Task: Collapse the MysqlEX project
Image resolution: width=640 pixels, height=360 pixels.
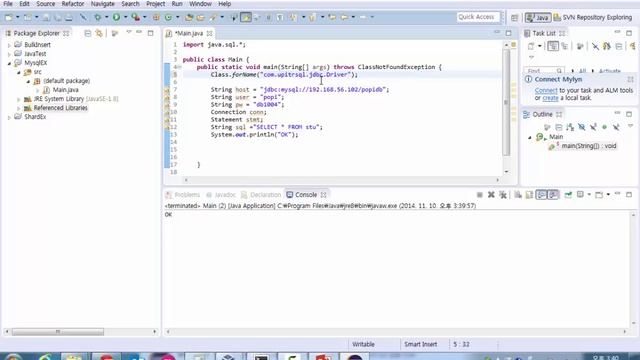Action: 9,63
